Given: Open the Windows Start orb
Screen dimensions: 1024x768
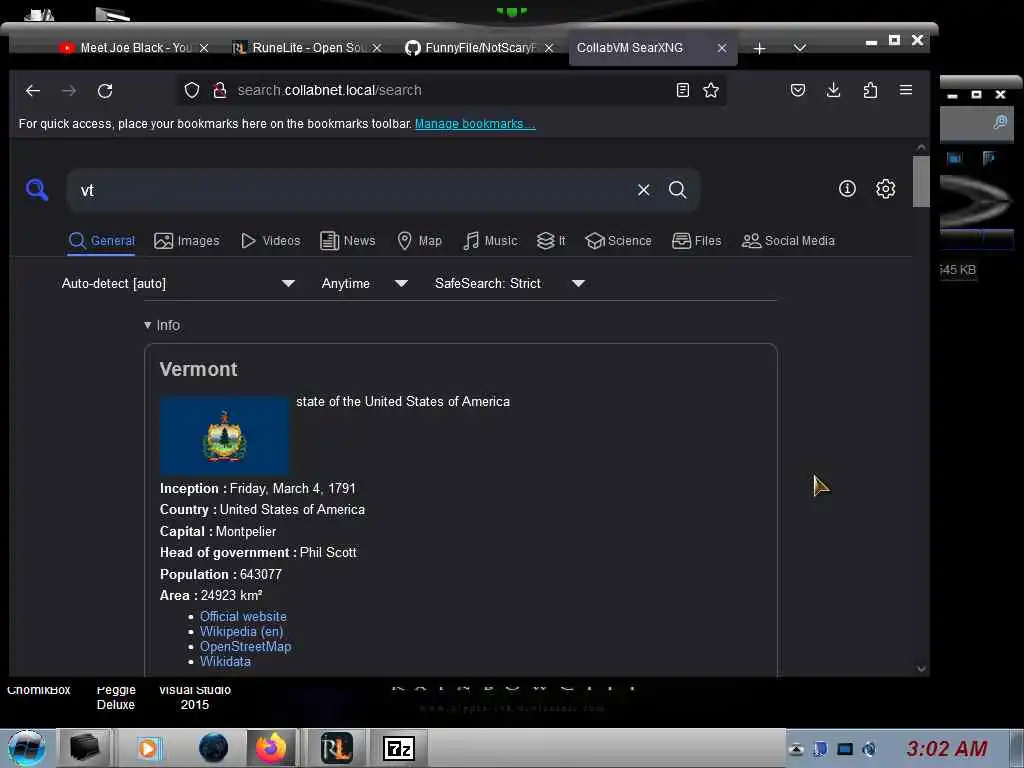Looking at the screenshot, I should (x=27, y=748).
